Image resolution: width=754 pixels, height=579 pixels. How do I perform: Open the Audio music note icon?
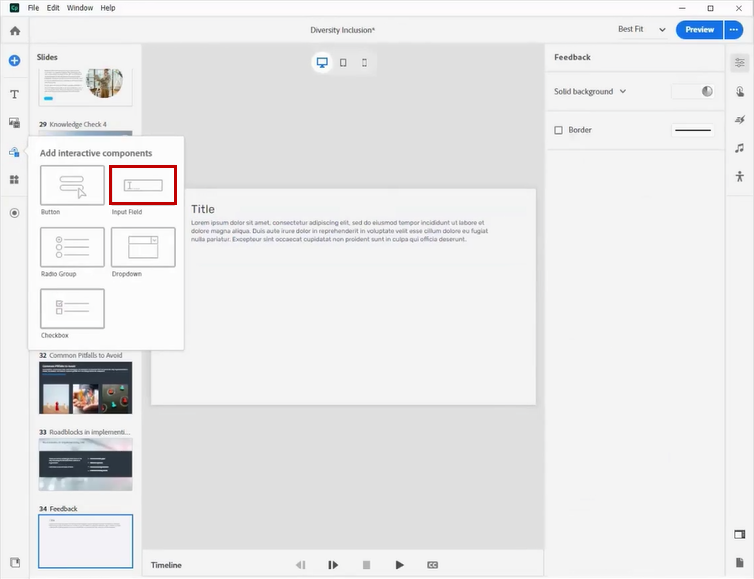(740, 148)
